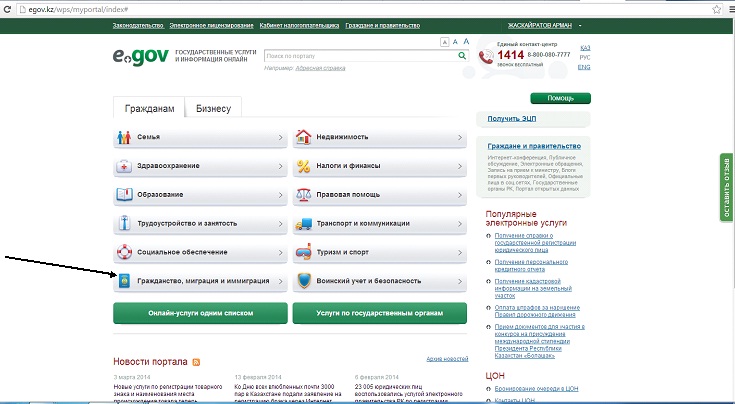The width and height of the screenshot is (735, 404).
Task: Click the medical kit icon for Здравоохранение
Action: [124, 166]
